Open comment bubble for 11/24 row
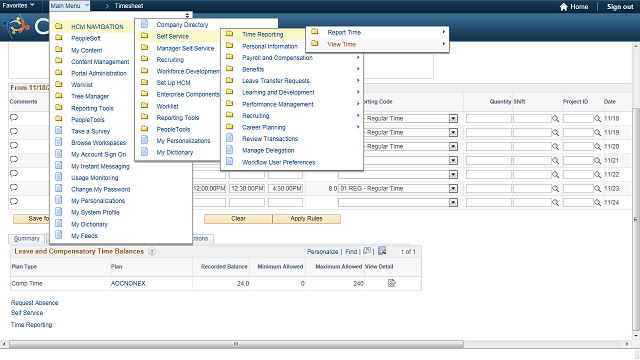This screenshot has height=360, width=640. 14,201
